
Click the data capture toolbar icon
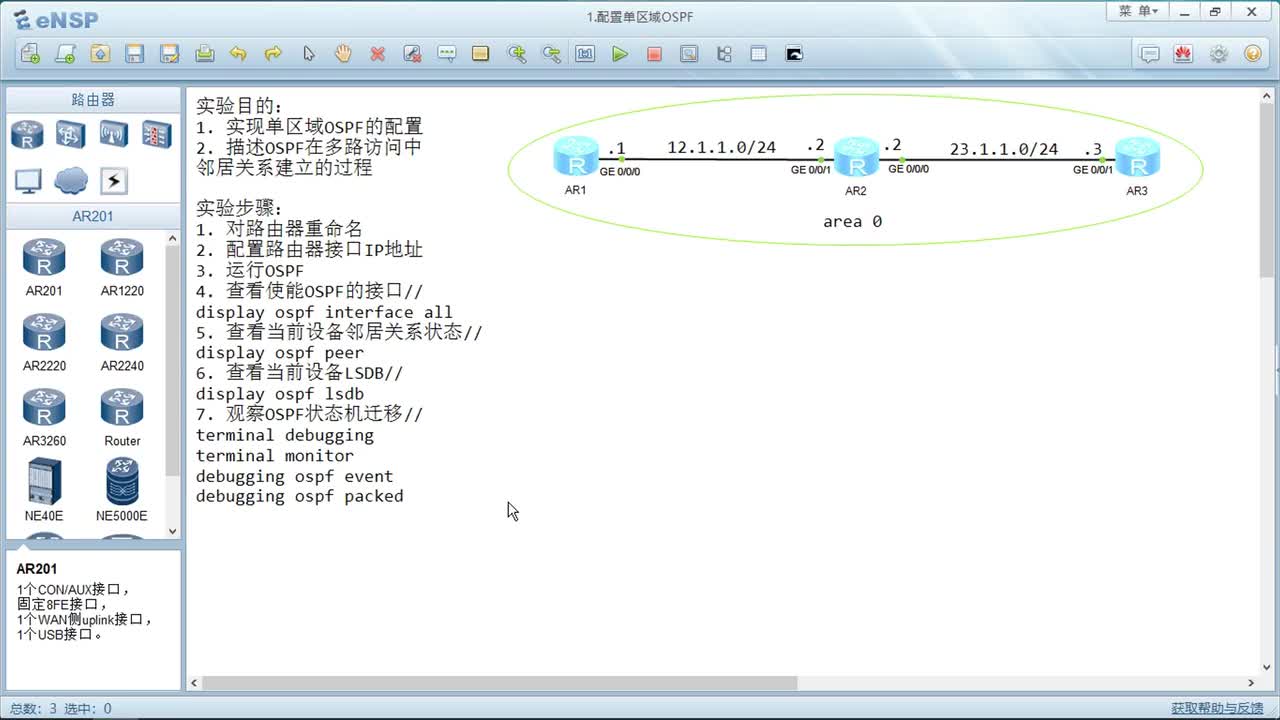pos(689,54)
